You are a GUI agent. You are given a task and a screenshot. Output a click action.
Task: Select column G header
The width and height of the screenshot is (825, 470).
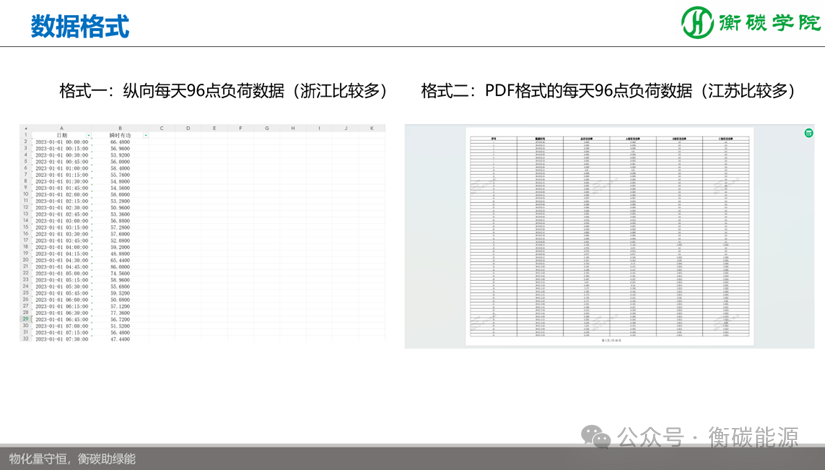267,128
